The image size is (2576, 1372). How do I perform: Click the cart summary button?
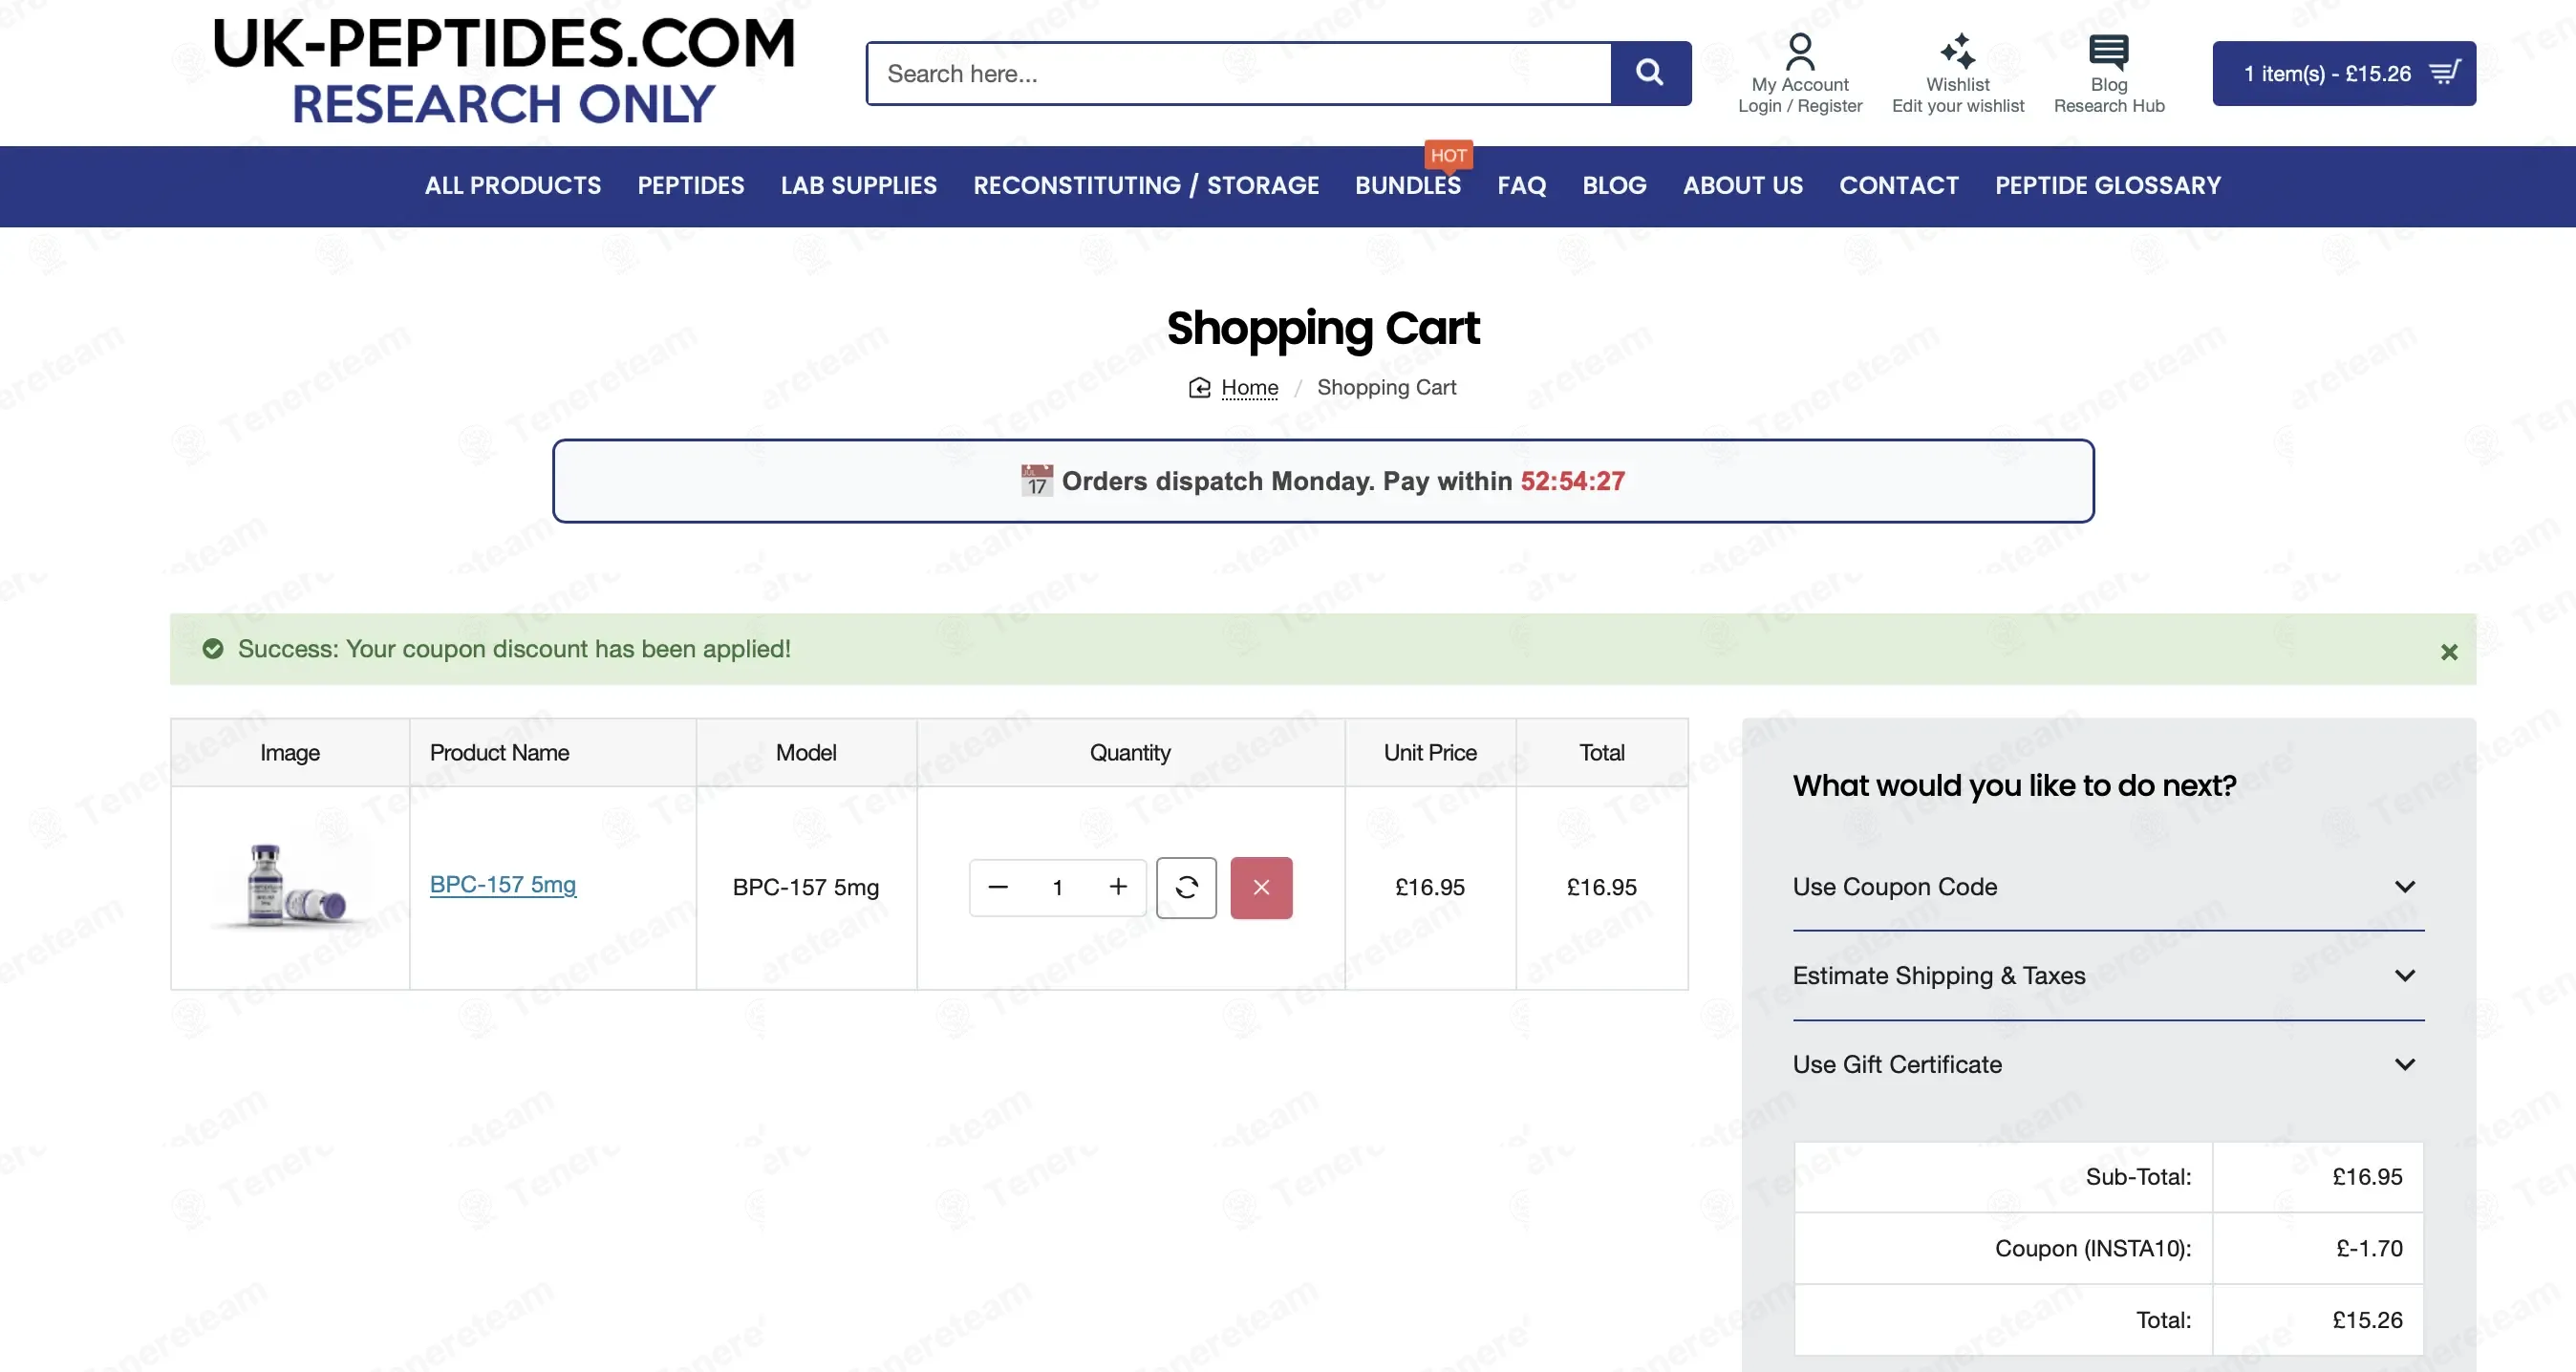point(2343,73)
